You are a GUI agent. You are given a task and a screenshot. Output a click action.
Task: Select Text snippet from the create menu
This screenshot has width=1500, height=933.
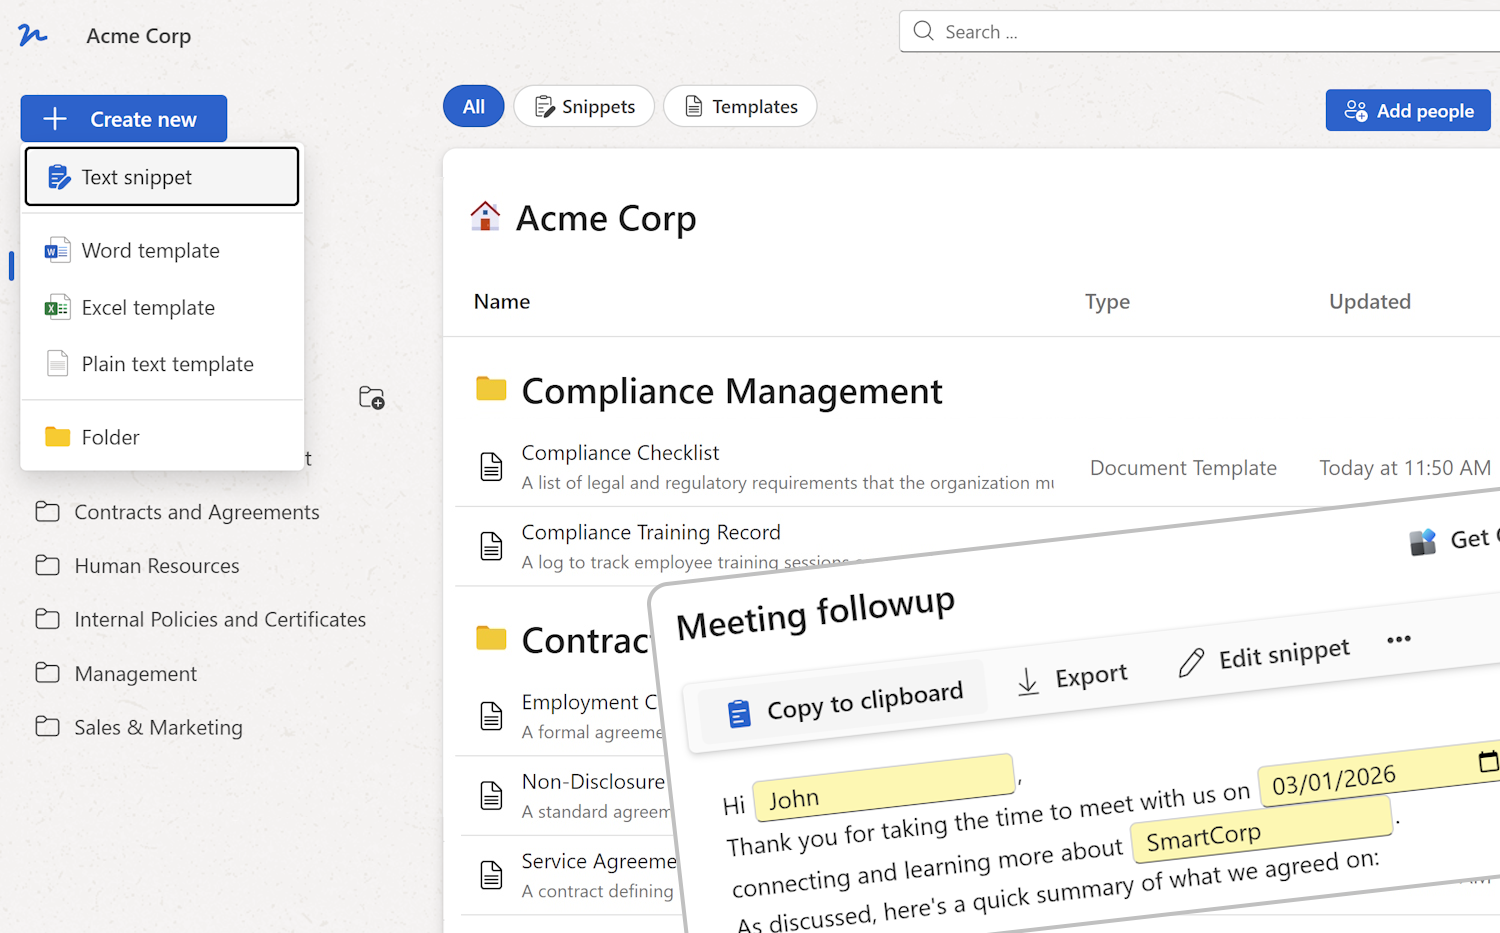tap(162, 177)
